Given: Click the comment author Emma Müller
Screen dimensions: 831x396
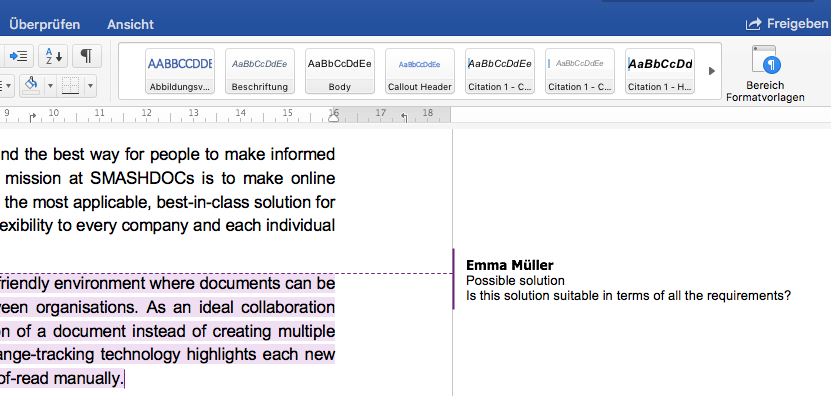Looking at the screenshot, I should [510, 265].
